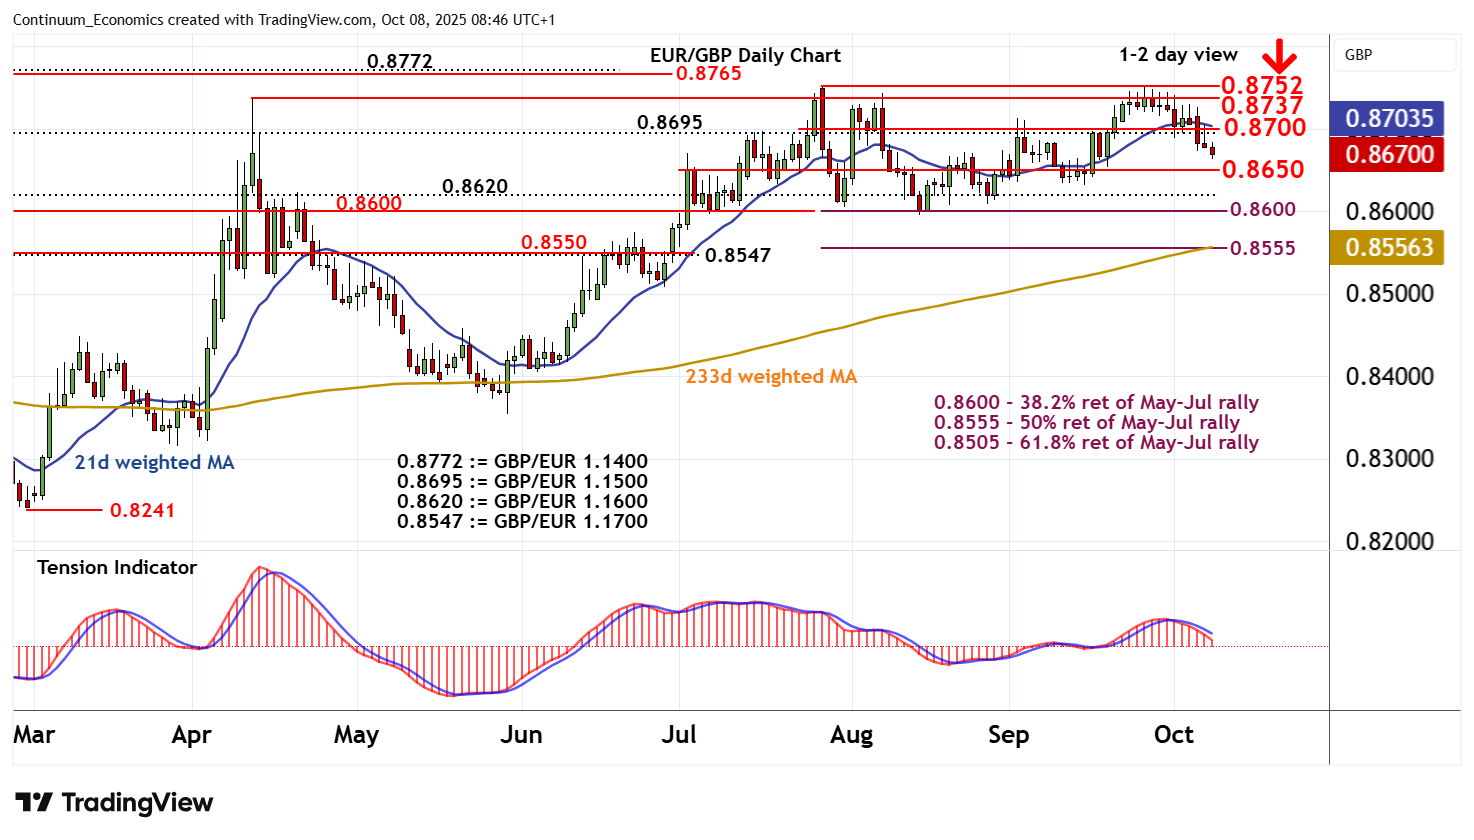The image size is (1474, 840).
Task: Click the gold 0.85563 price tag
Action: pos(1388,247)
